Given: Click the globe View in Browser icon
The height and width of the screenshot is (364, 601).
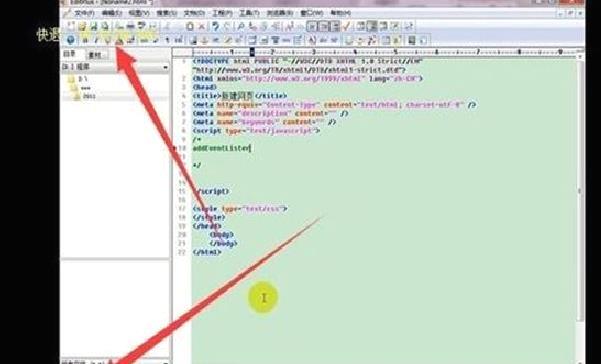Looking at the screenshot, I should (x=71, y=39).
